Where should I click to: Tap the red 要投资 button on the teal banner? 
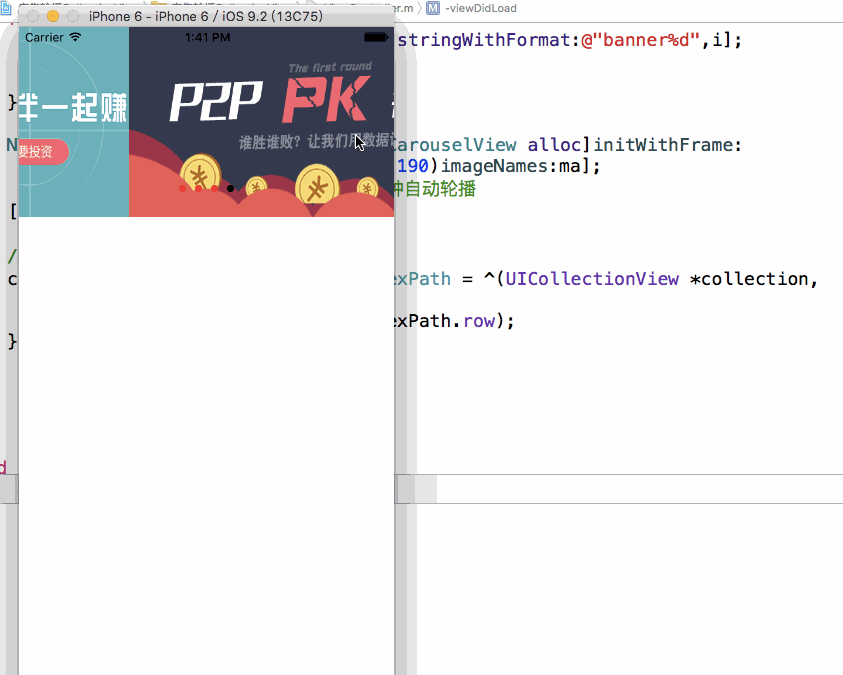coord(43,152)
